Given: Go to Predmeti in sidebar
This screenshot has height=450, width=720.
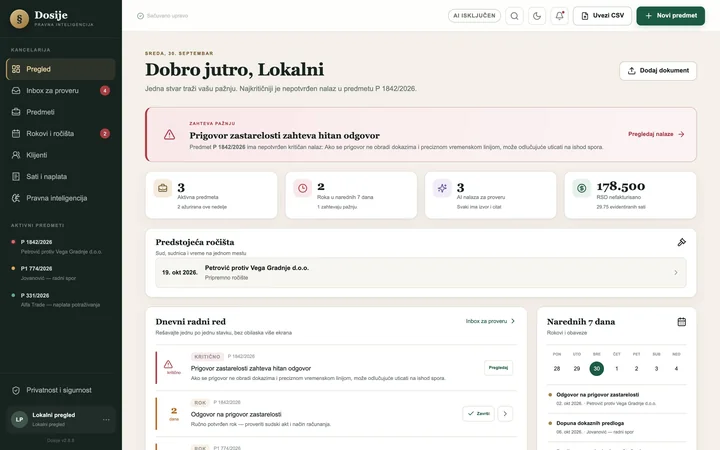Looking at the screenshot, I should pos(61,112).
